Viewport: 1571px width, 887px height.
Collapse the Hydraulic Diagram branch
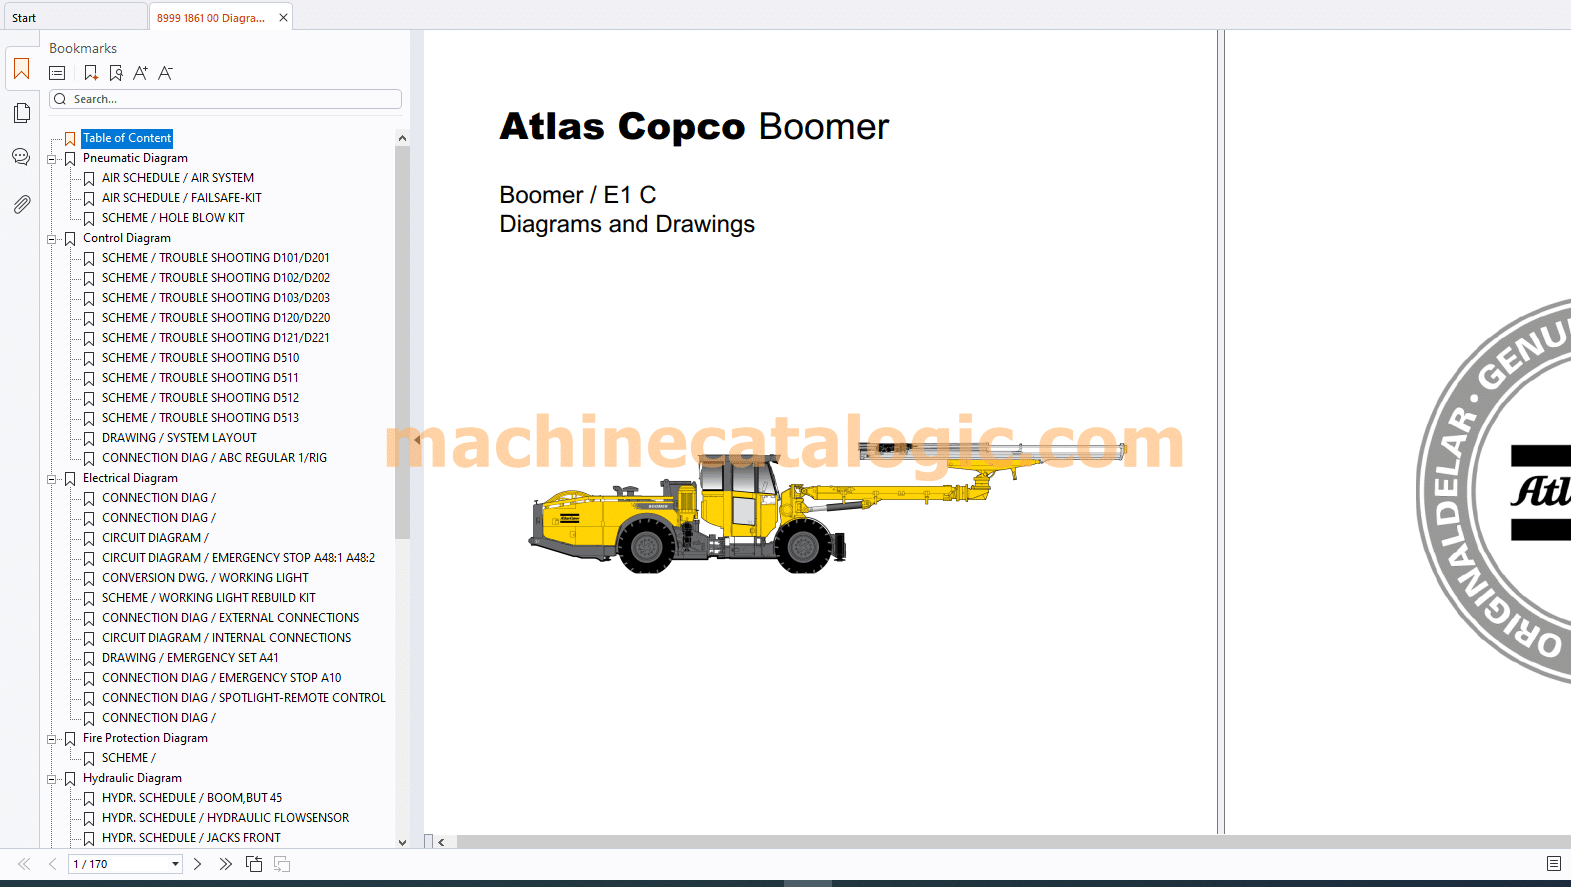(52, 778)
